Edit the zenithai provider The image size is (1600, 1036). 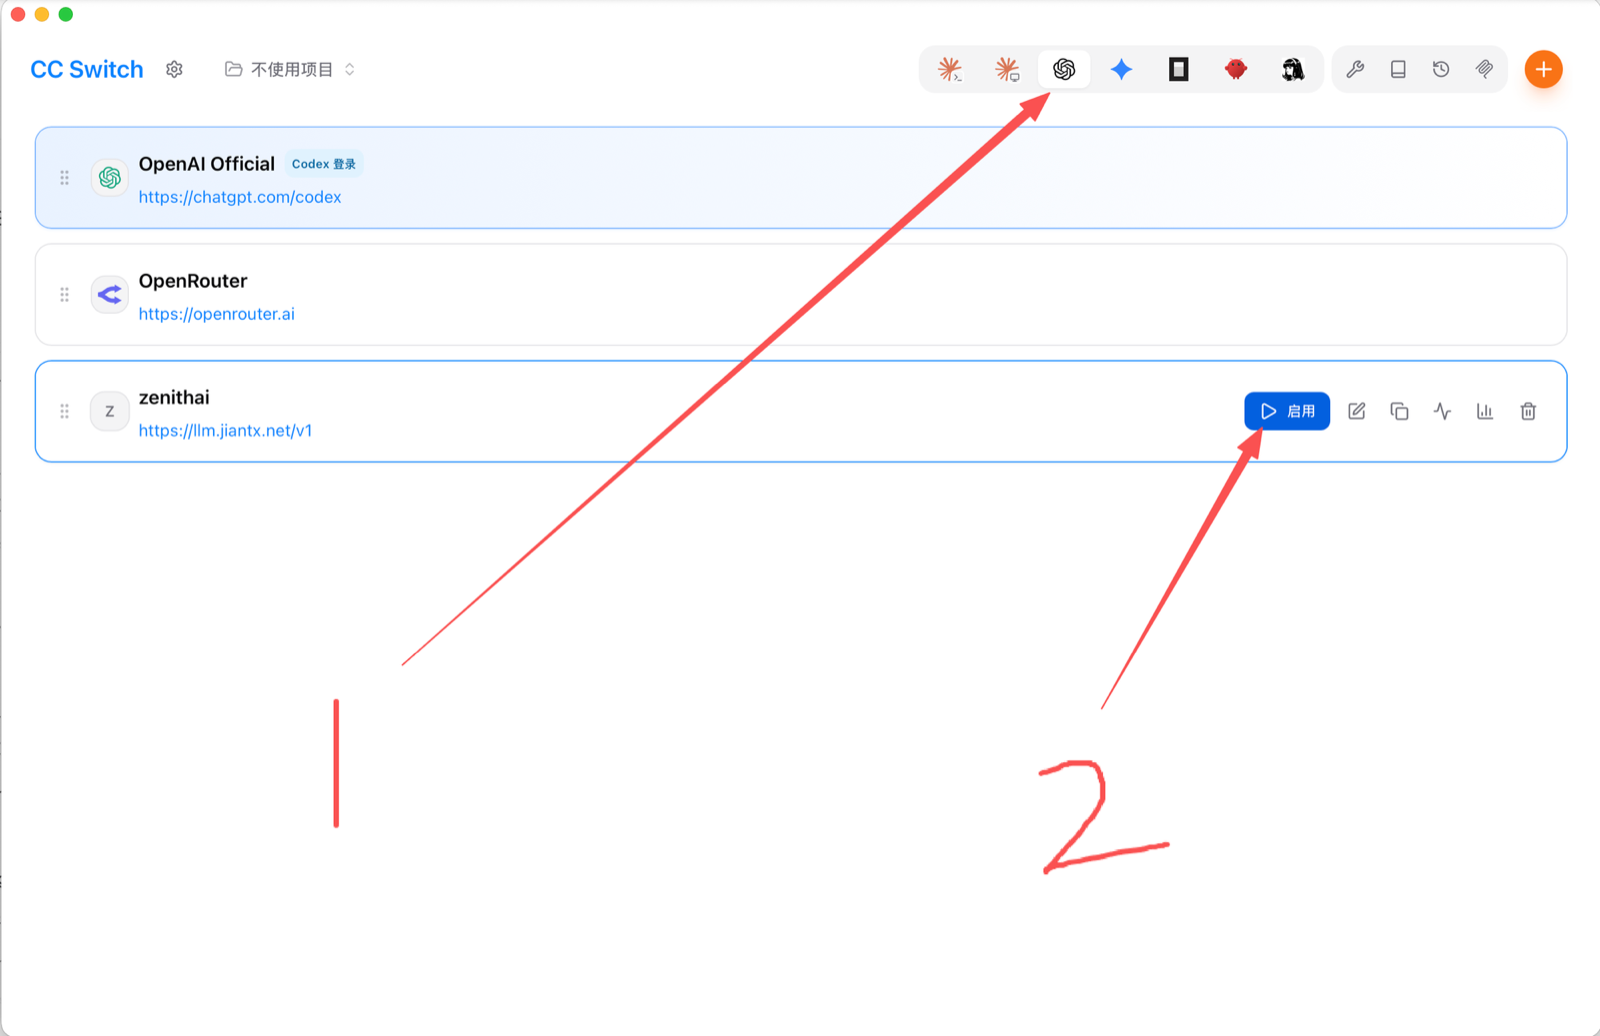click(x=1357, y=411)
